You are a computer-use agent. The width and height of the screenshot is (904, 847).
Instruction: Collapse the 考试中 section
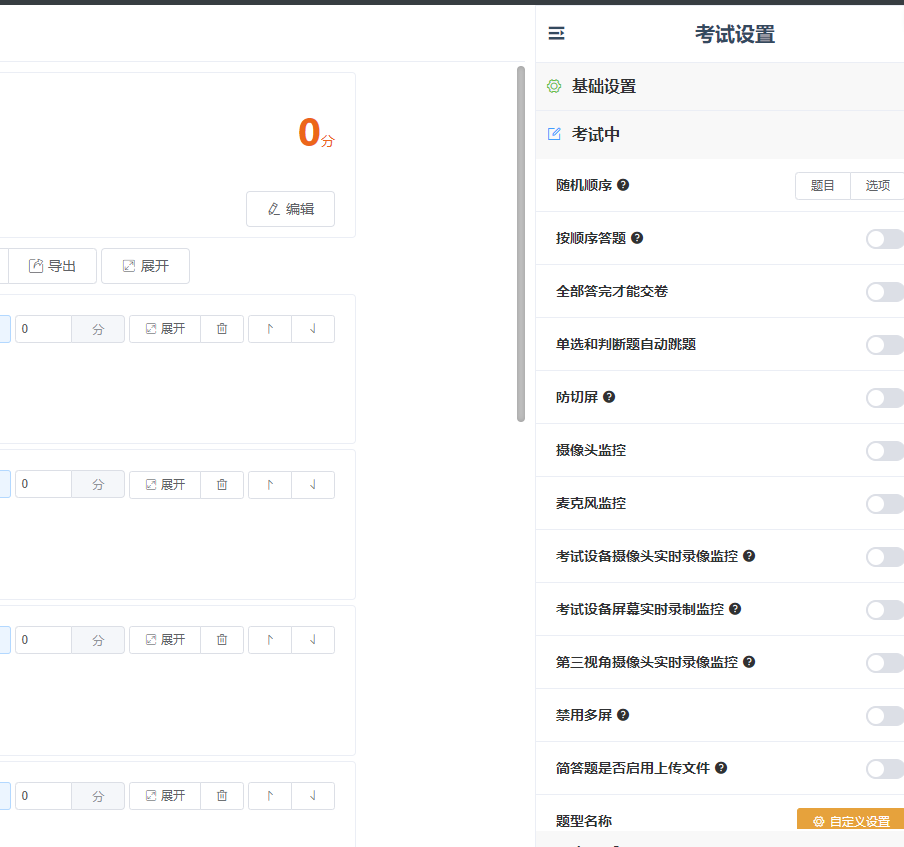tap(720, 134)
